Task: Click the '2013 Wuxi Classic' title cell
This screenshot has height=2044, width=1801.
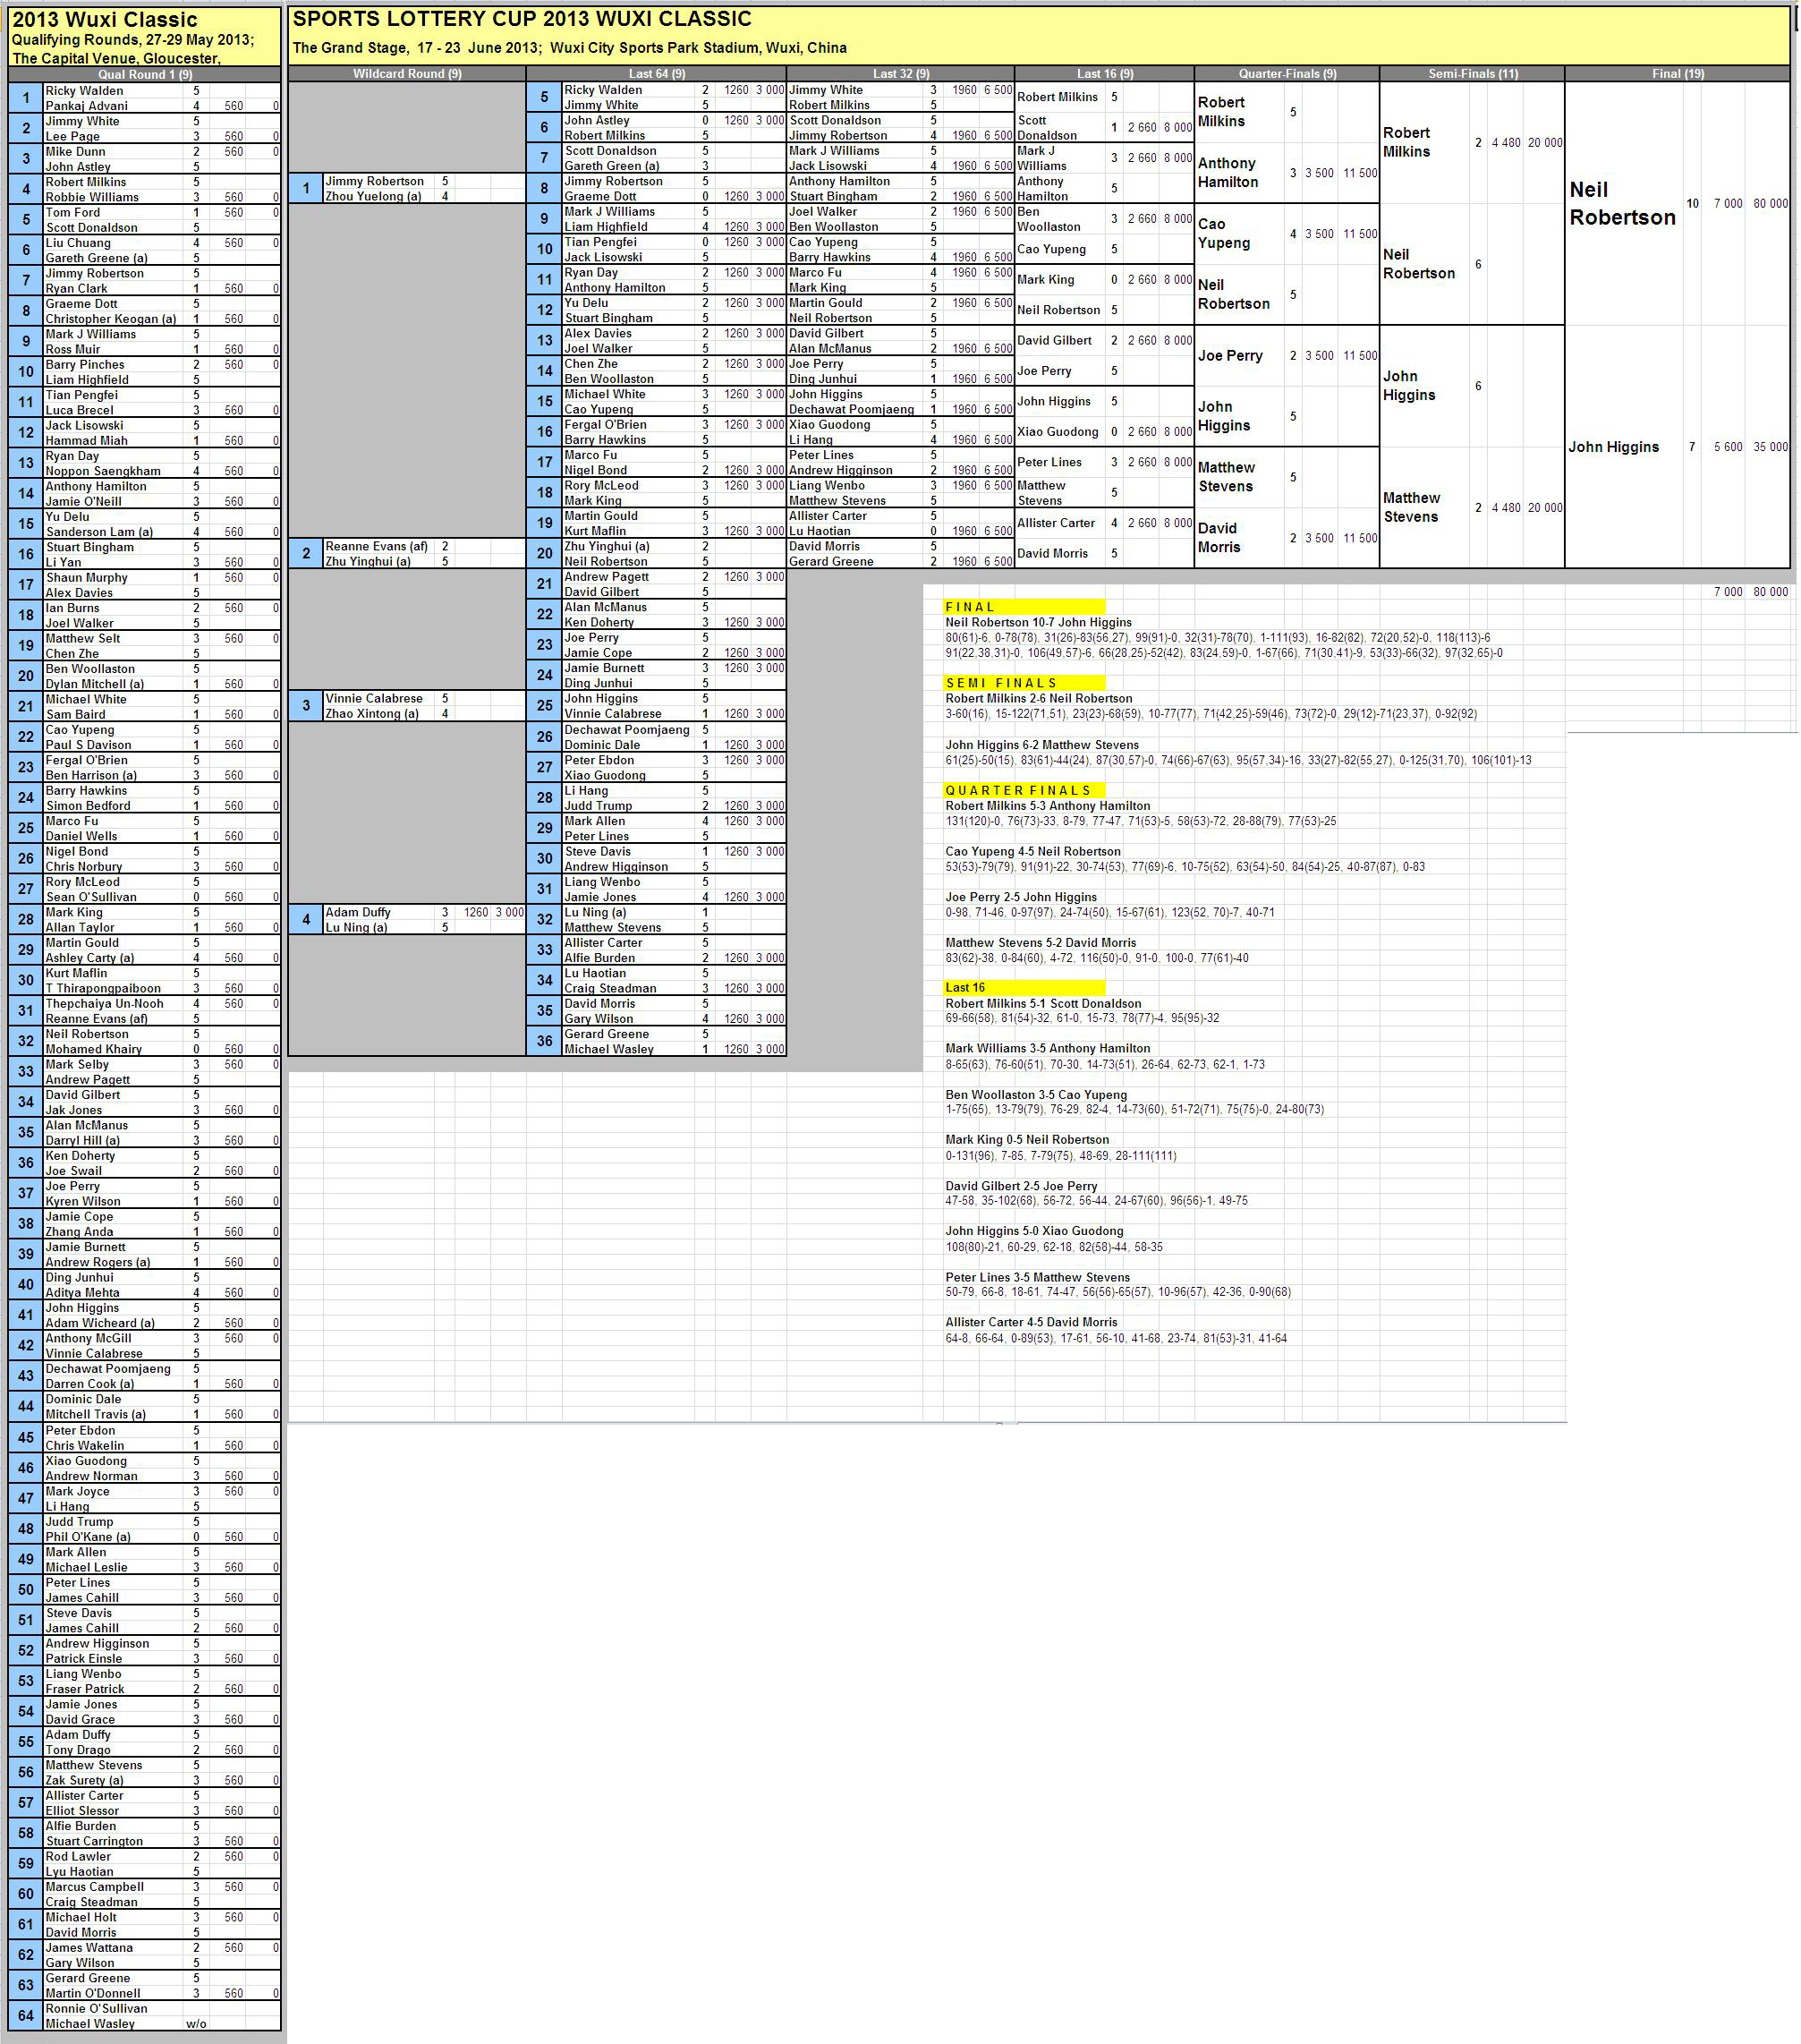Action: [105, 20]
